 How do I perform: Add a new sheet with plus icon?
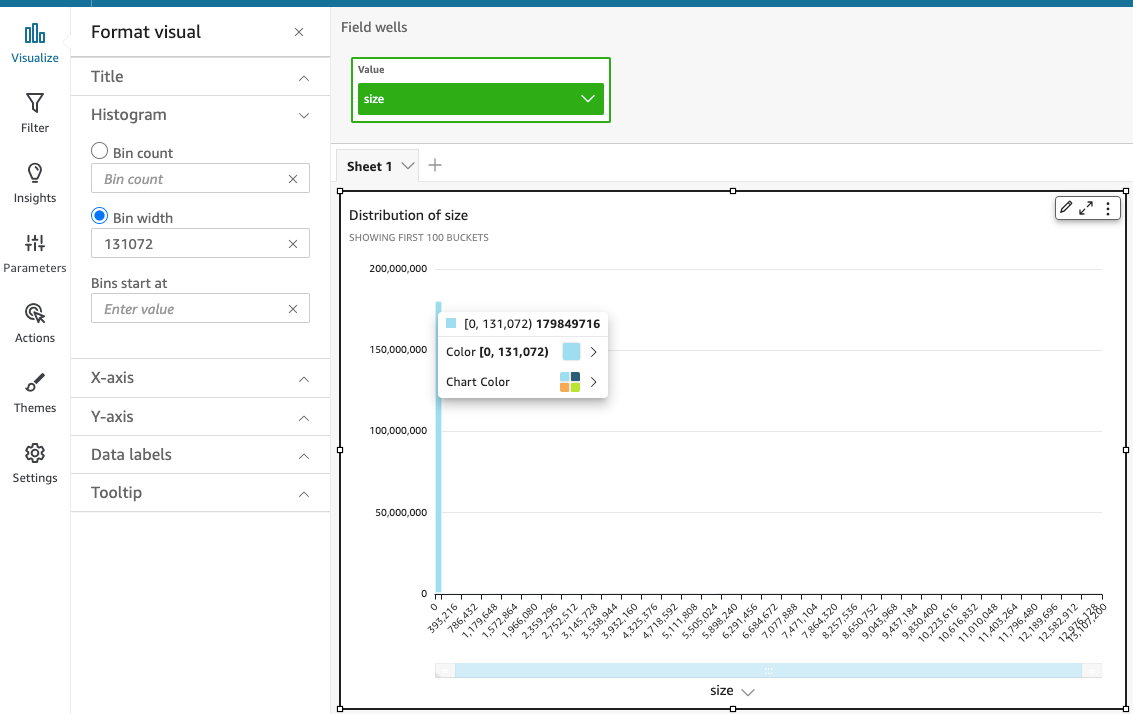click(435, 165)
